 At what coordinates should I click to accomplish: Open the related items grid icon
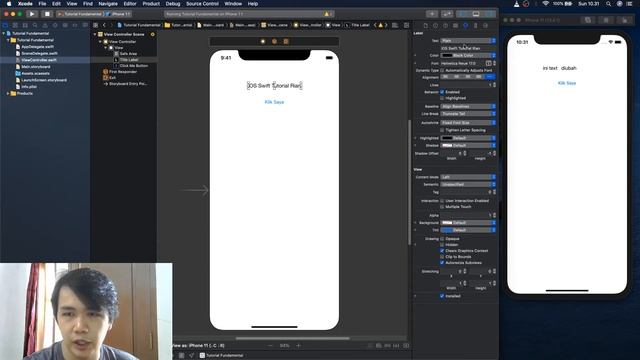(x=96, y=25)
